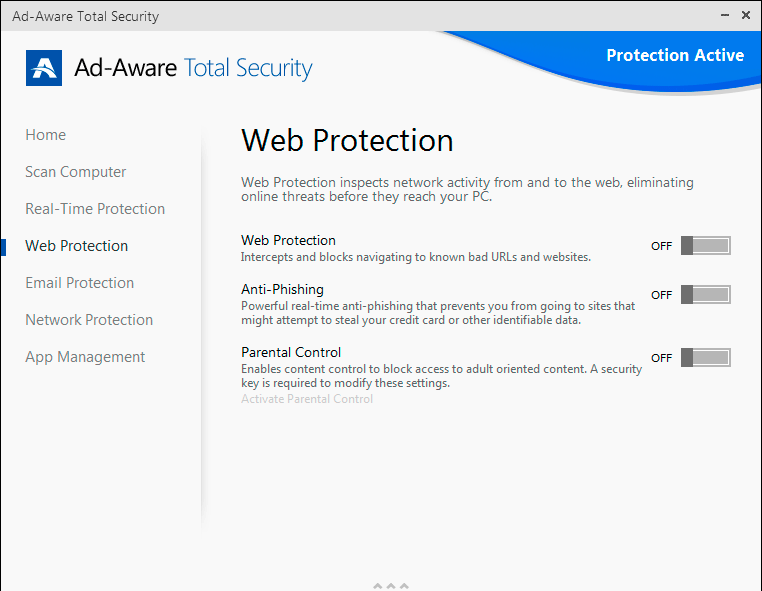Click the Ad-Aware Total Security brand title
The height and width of the screenshot is (591, 762).
coord(193,68)
